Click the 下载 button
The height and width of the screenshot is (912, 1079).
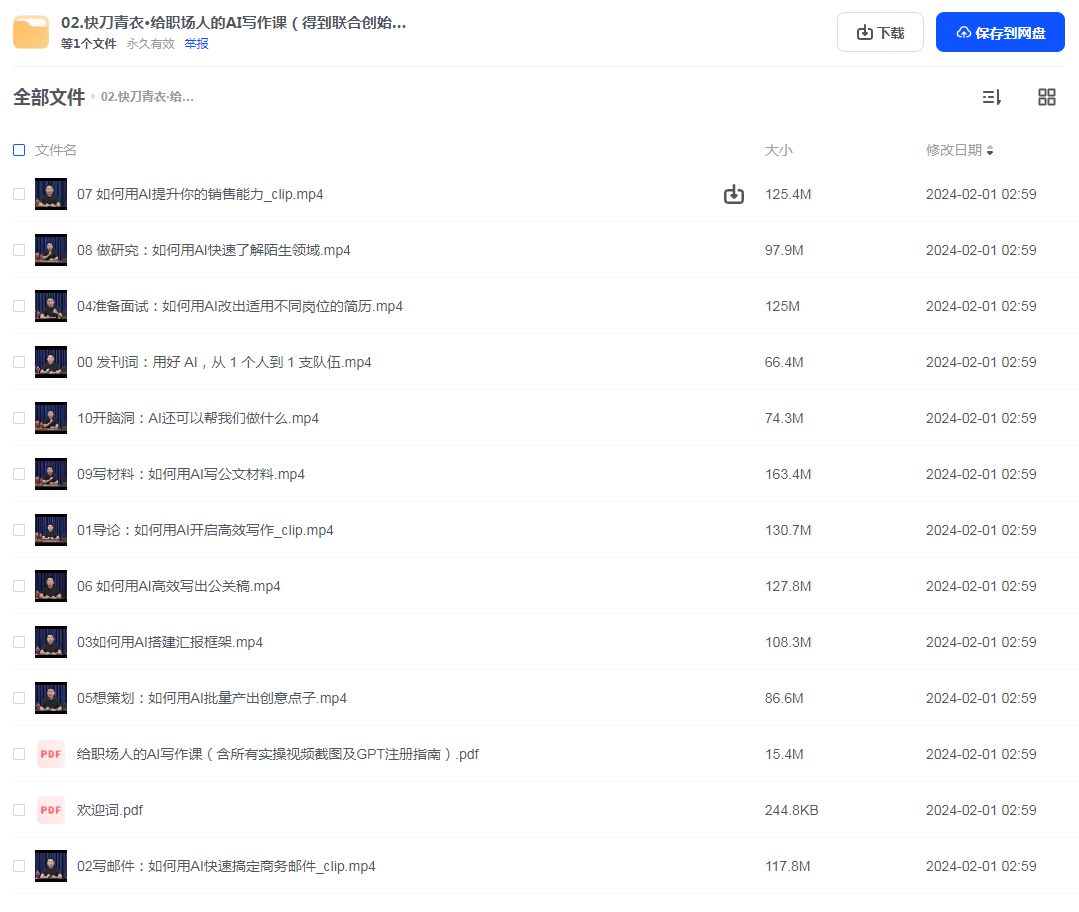[x=880, y=32]
